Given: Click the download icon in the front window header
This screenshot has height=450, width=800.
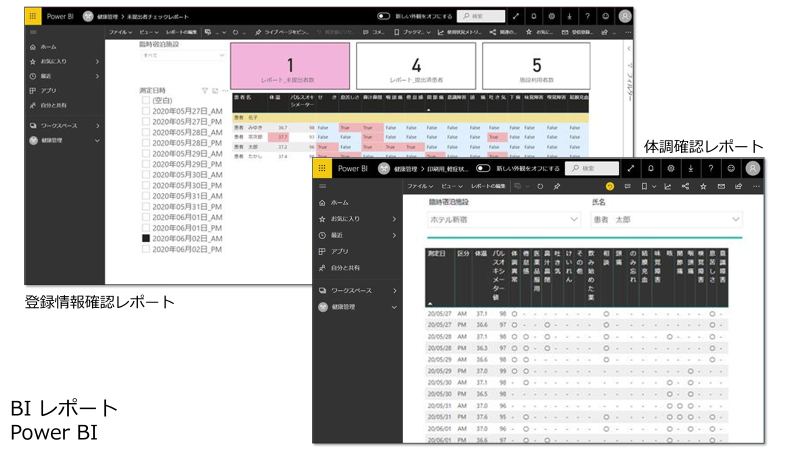Looking at the screenshot, I should [x=690, y=168].
